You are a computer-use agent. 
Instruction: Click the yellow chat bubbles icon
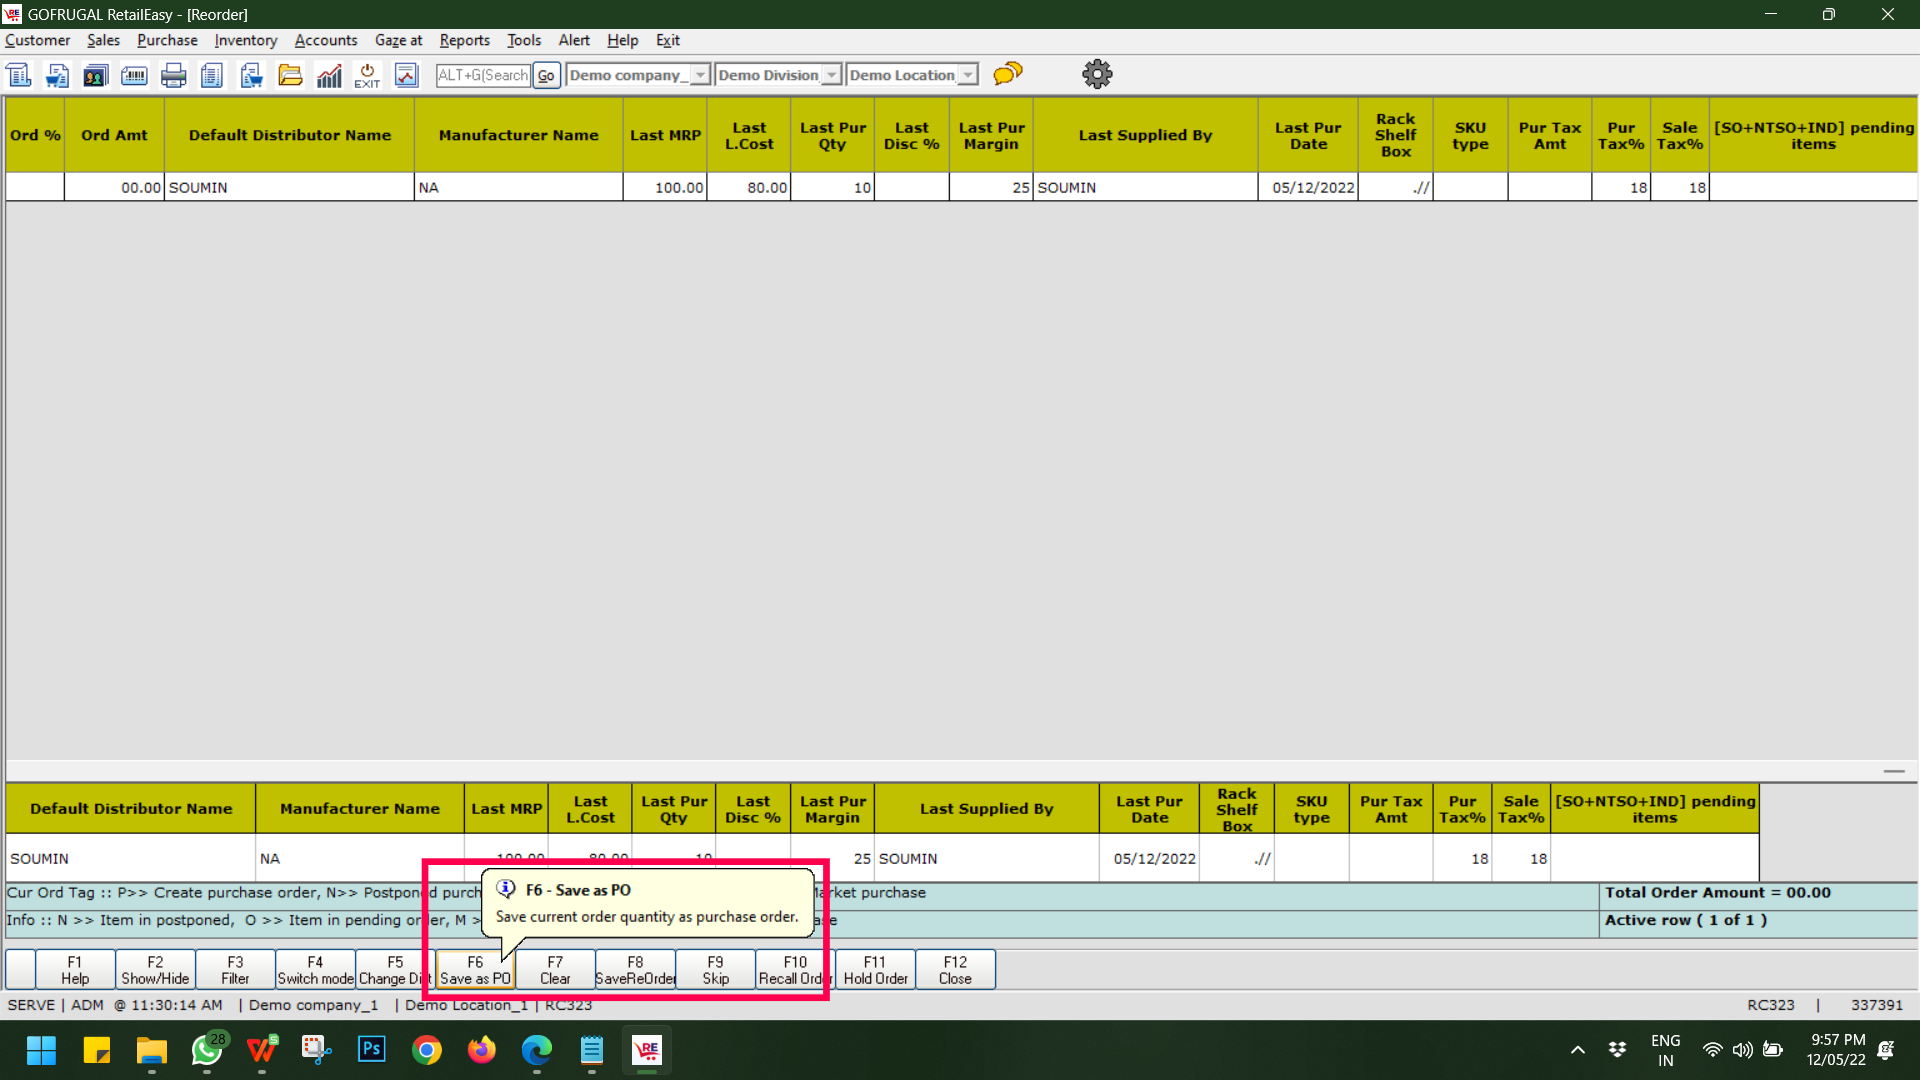(1008, 74)
